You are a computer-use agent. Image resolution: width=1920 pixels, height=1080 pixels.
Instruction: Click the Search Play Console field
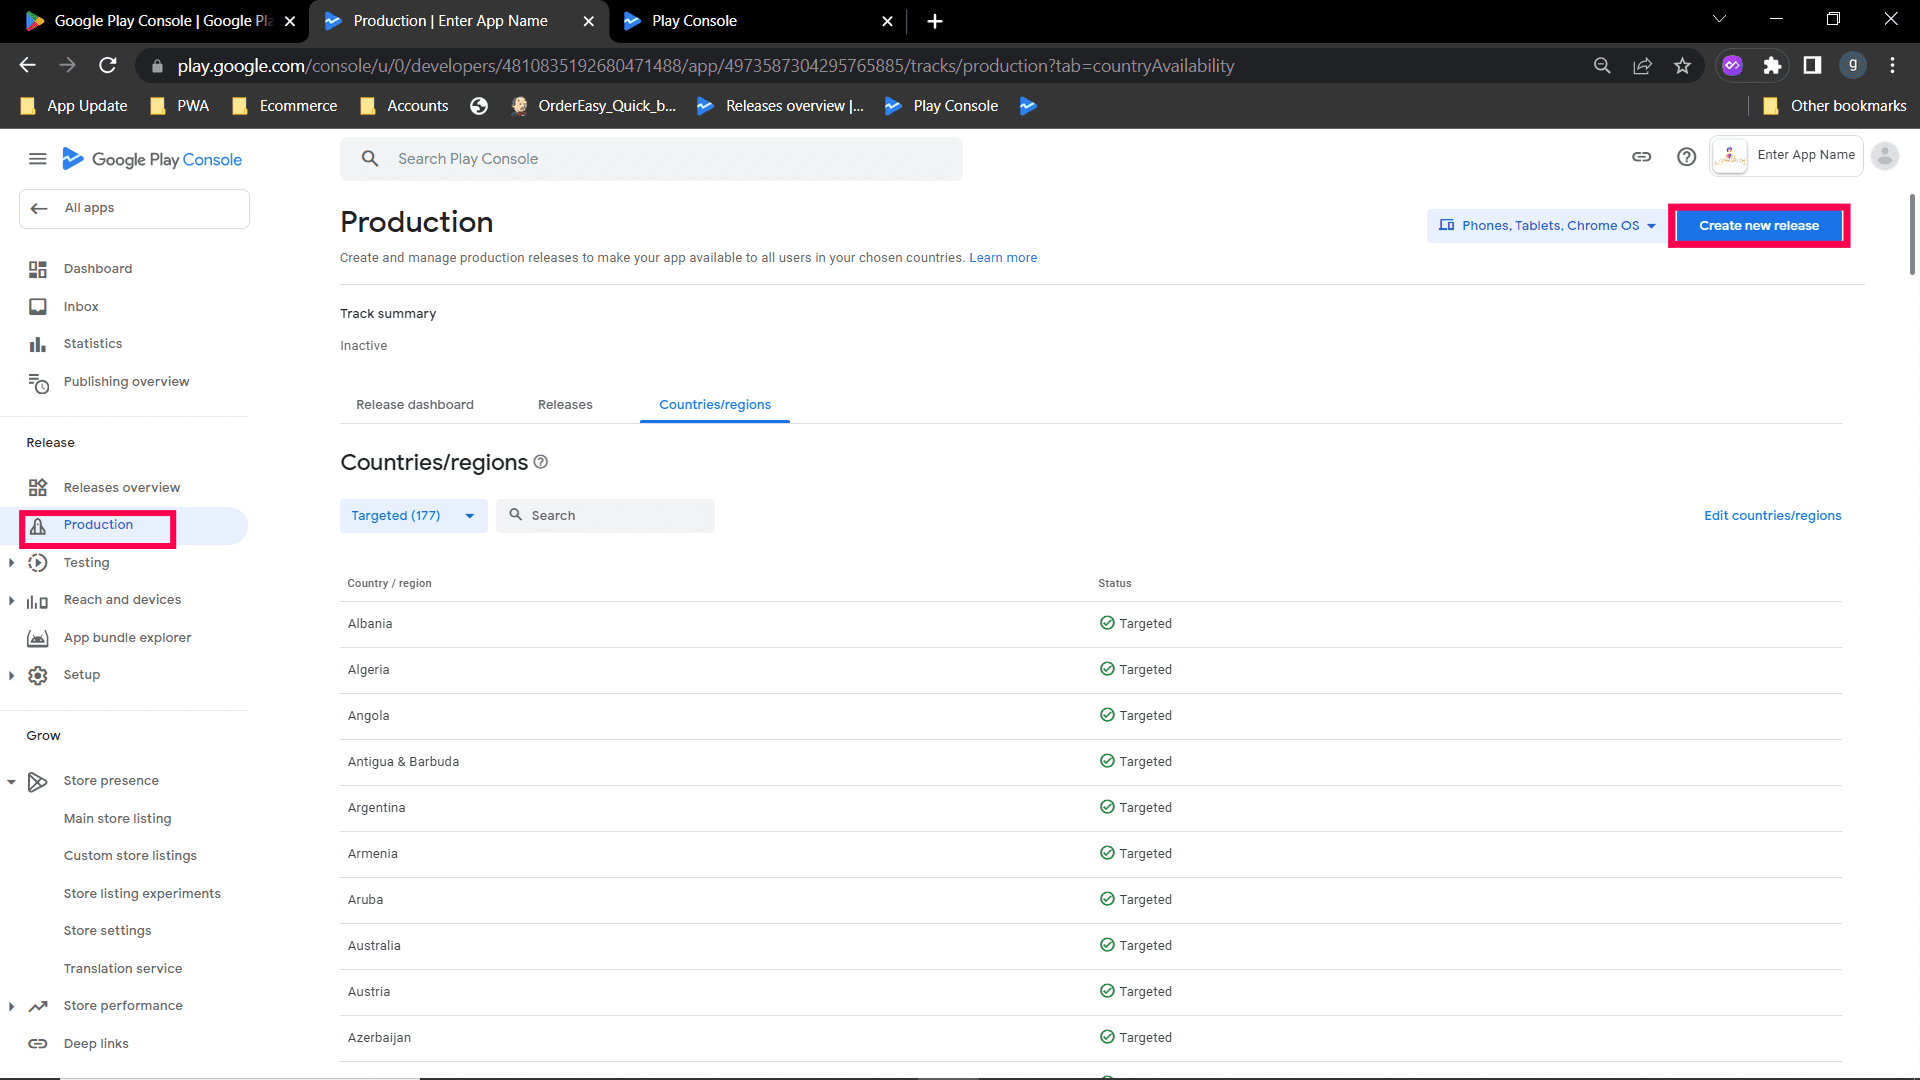(650, 159)
